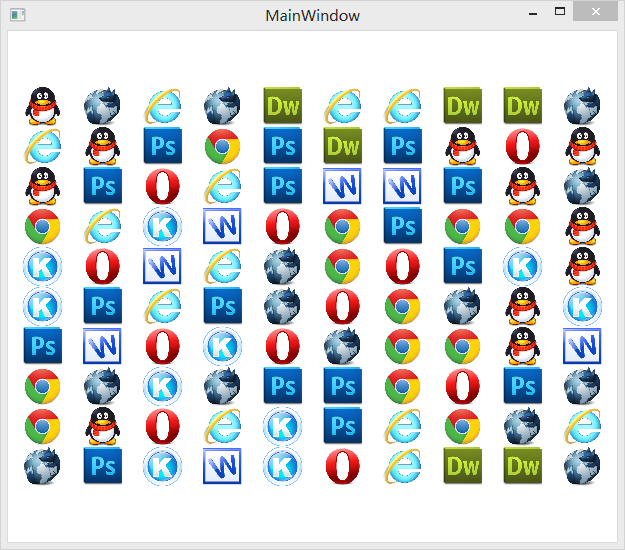Viewport: 625px width, 550px height.
Task: Pick the Kugou K icon in the ninth row
Action: (283, 426)
